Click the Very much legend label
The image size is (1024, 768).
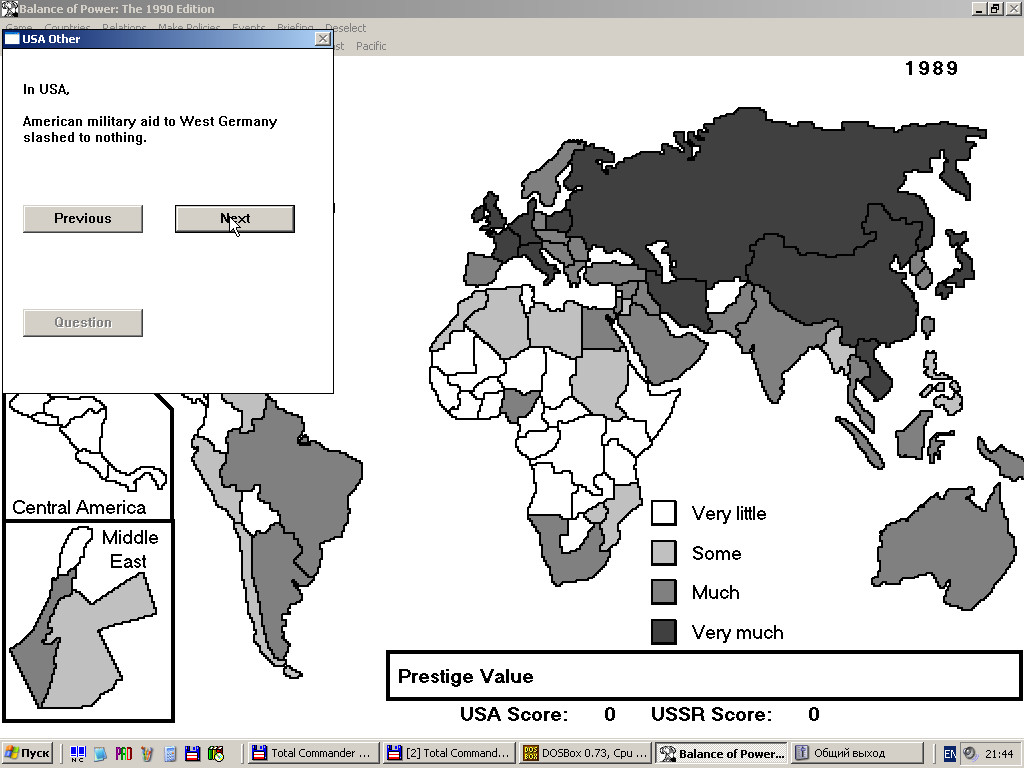[x=737, y=633]
